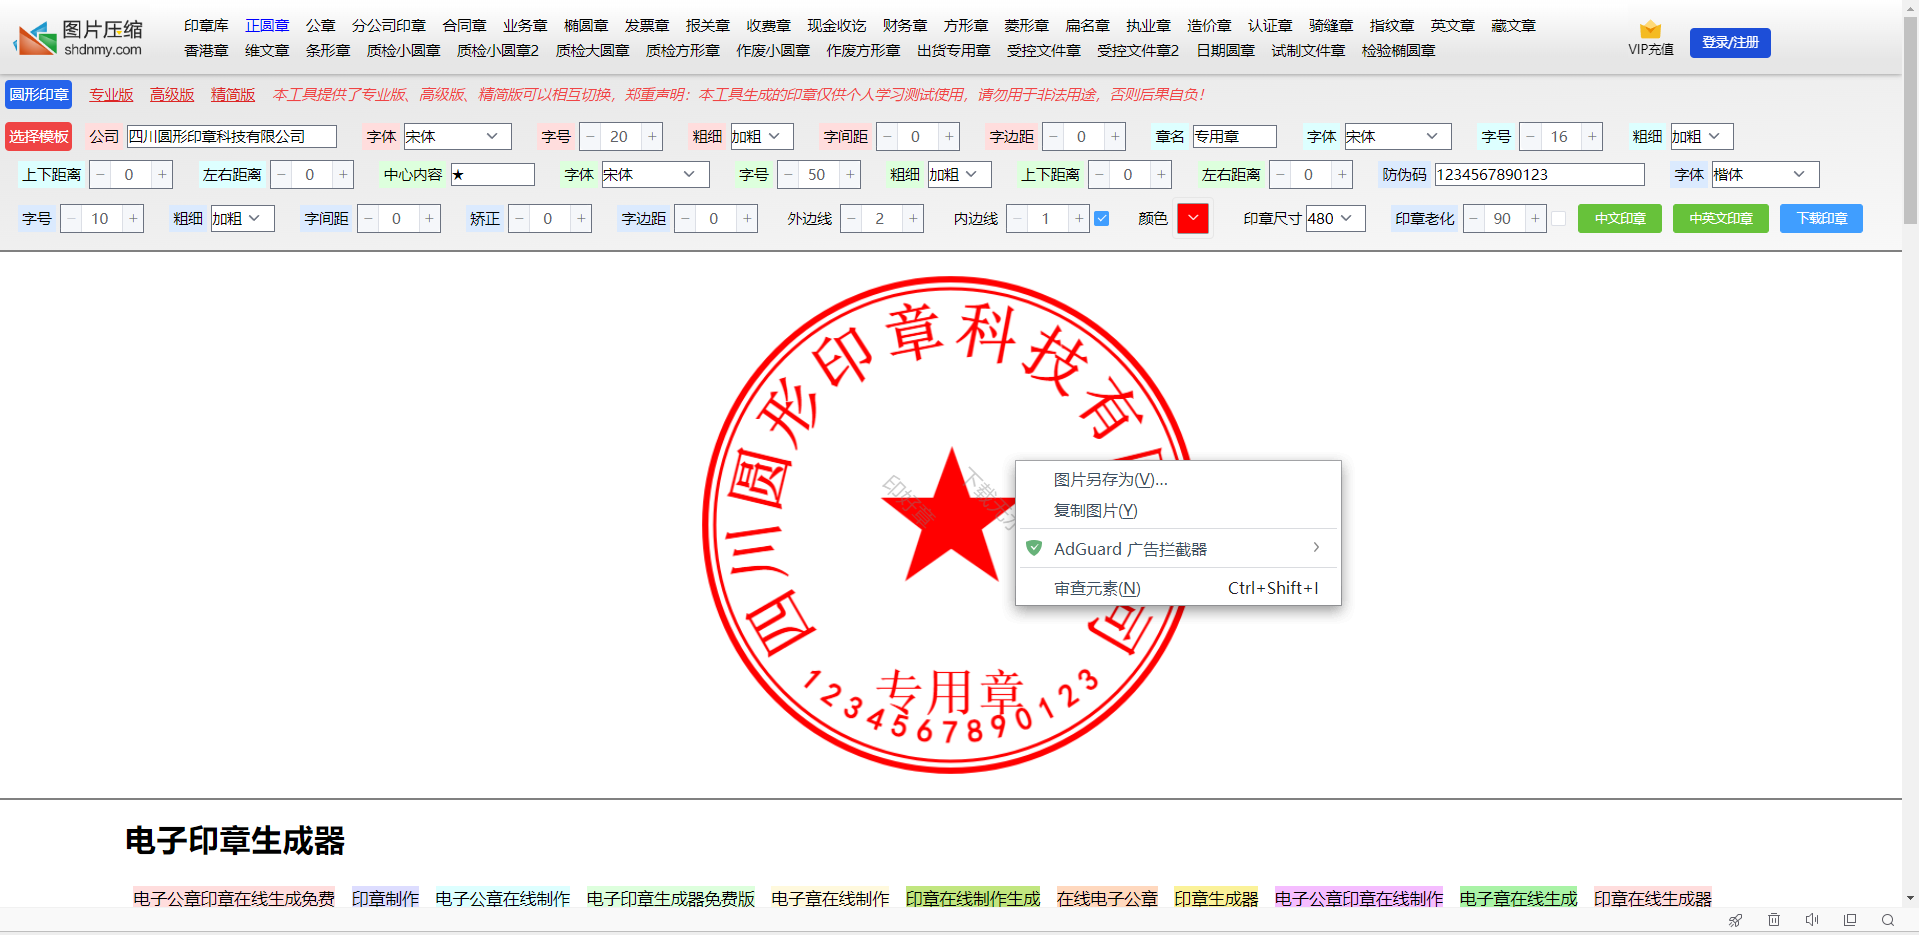This screenshot has height=935, width=1919.
Task: Expand the 宋体 font dropdown
Action: (456, 136)
